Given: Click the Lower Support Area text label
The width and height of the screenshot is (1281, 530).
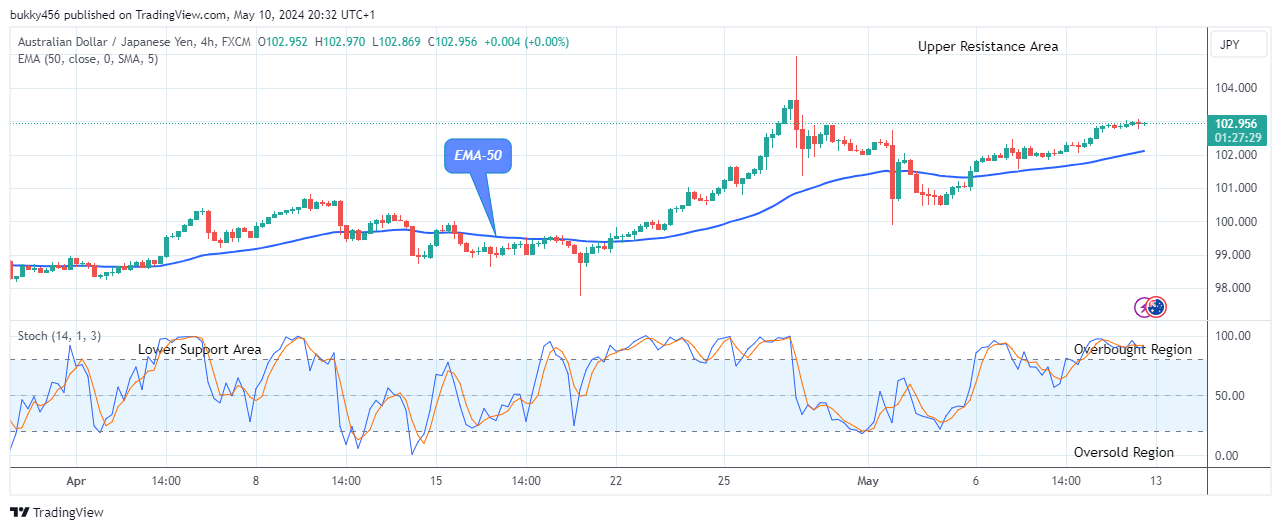Looking at the screenshot, I should click(200, 349).
